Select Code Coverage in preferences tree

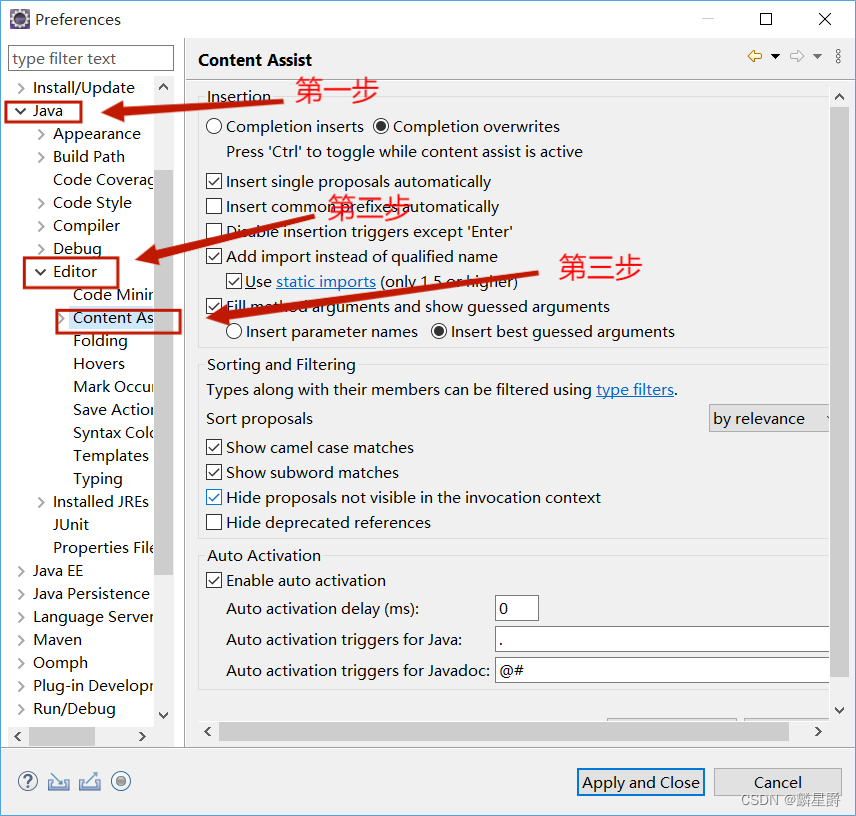click(103, 180)
